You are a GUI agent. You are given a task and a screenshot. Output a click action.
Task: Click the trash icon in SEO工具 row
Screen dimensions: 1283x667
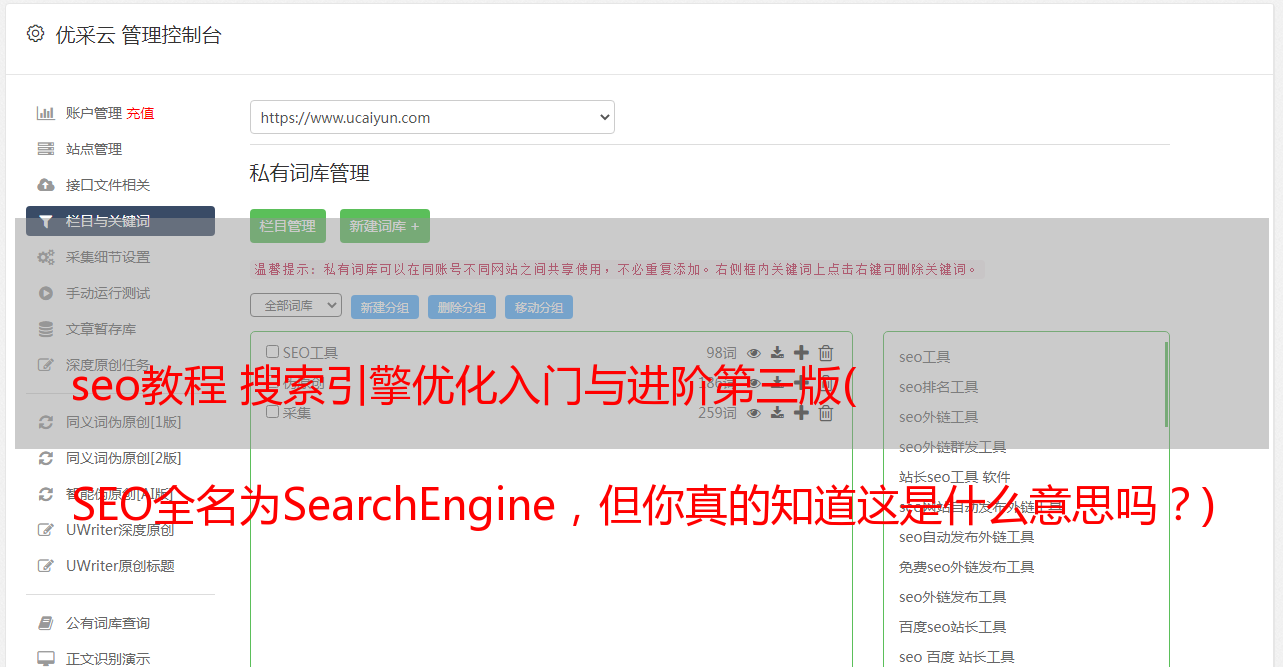tap(826, 352)
